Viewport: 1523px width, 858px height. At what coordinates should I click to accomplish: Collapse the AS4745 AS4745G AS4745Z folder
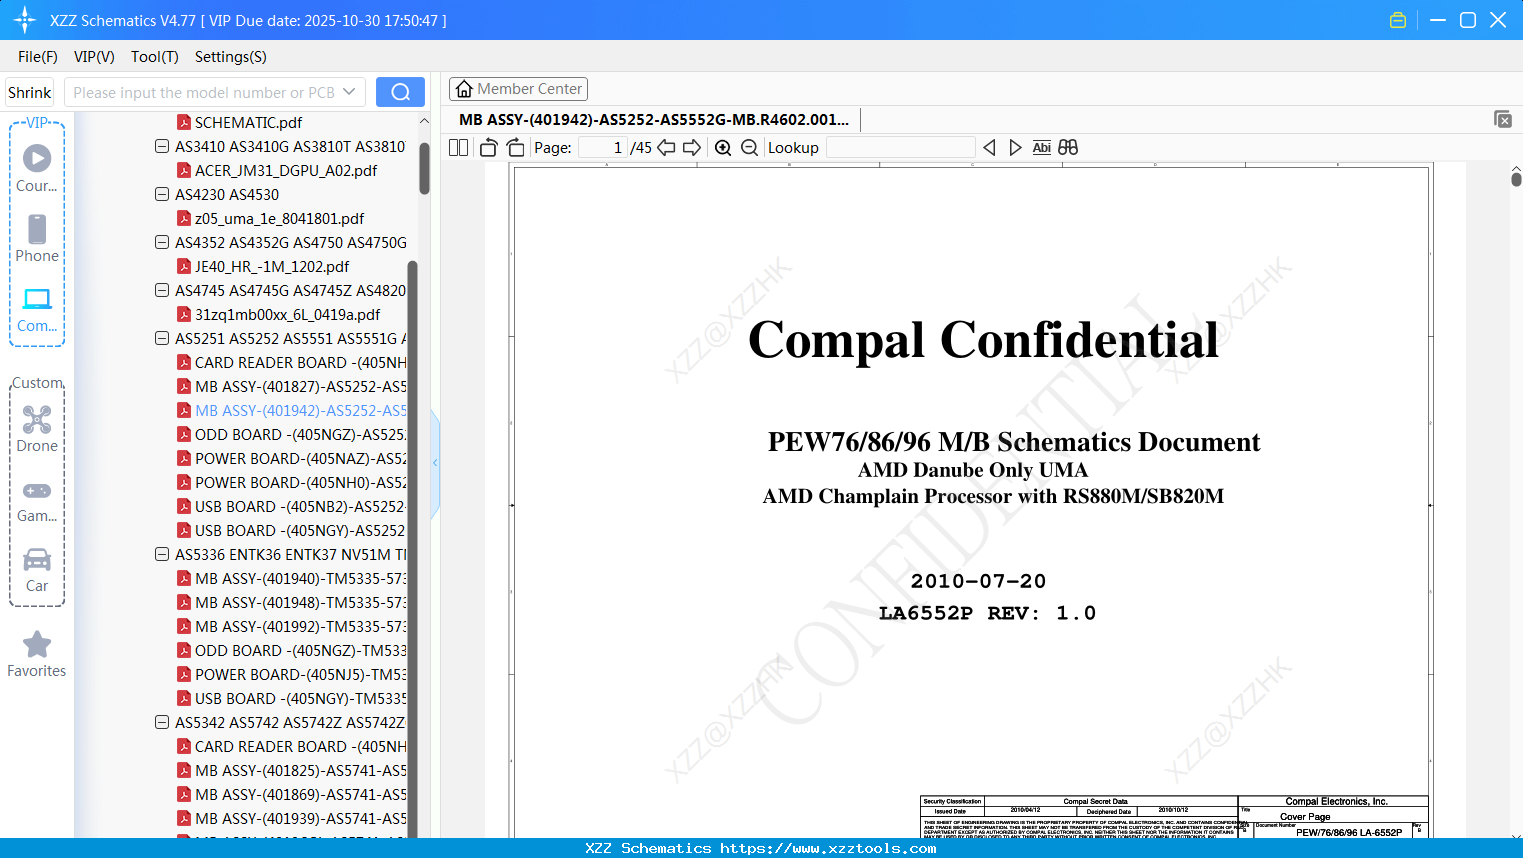[x=162, y=290]
